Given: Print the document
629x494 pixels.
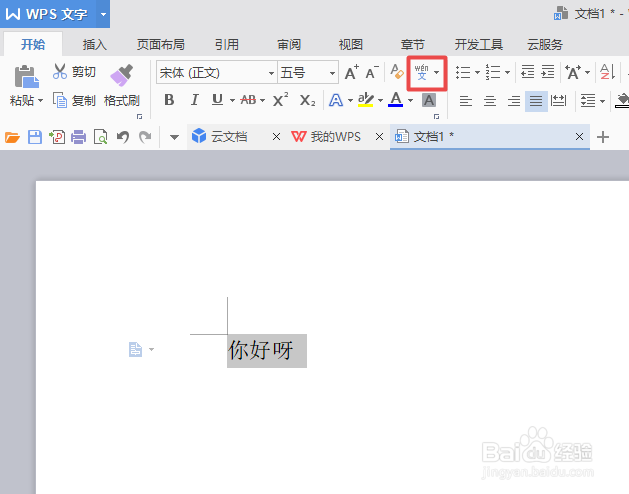Looking at the screenshot, I should click(x=79, y=137).
